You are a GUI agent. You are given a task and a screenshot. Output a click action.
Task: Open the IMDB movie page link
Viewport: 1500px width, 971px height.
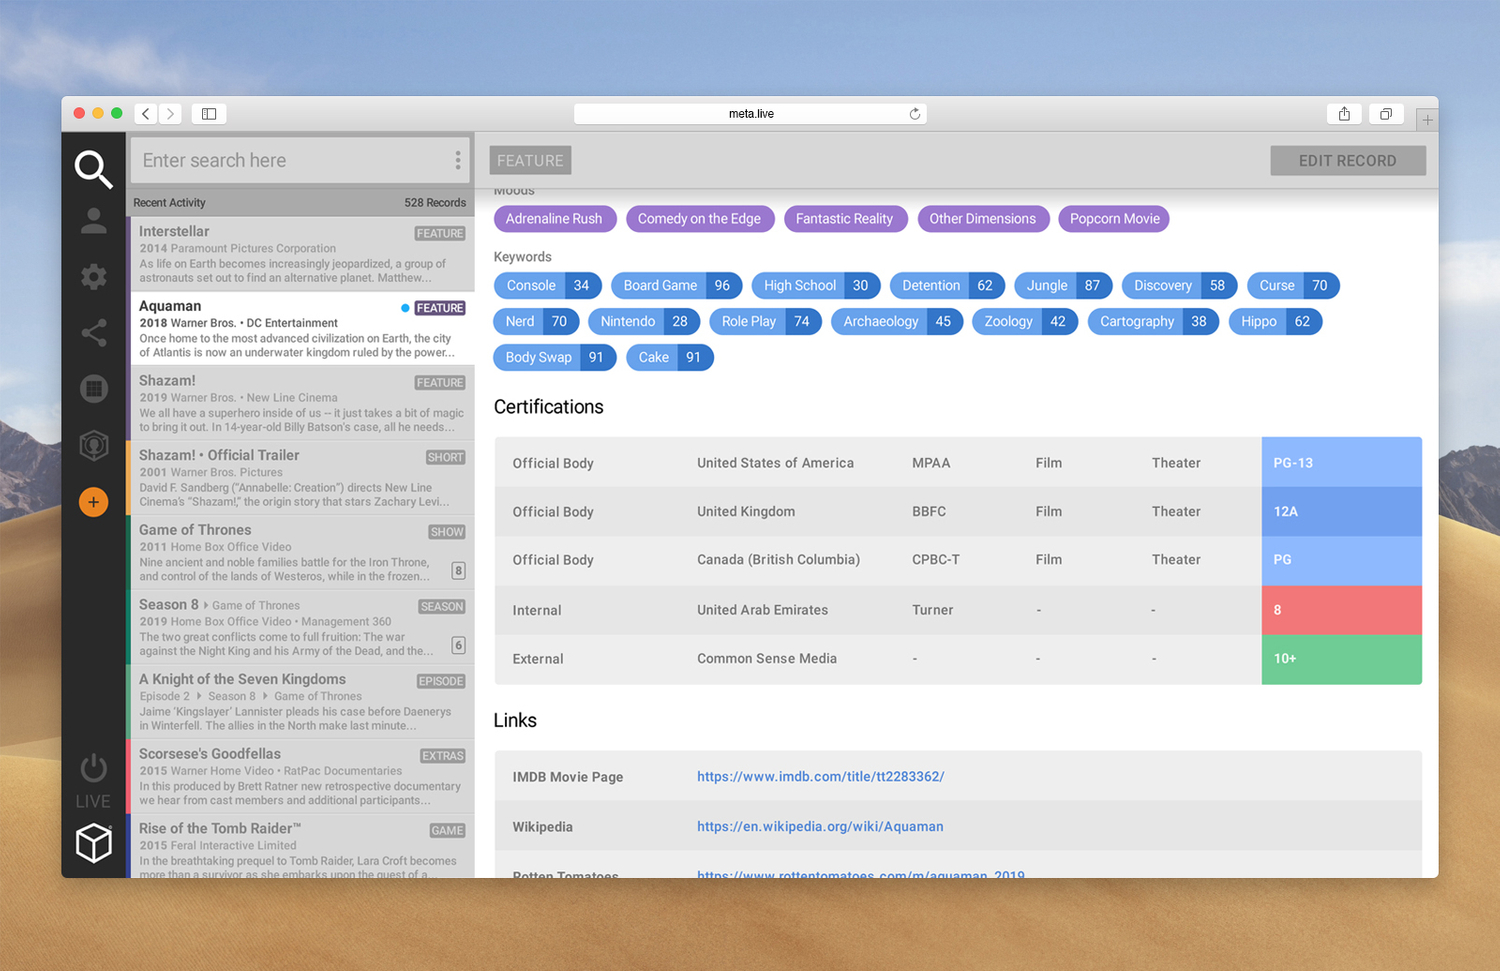(x=820, y=776)
